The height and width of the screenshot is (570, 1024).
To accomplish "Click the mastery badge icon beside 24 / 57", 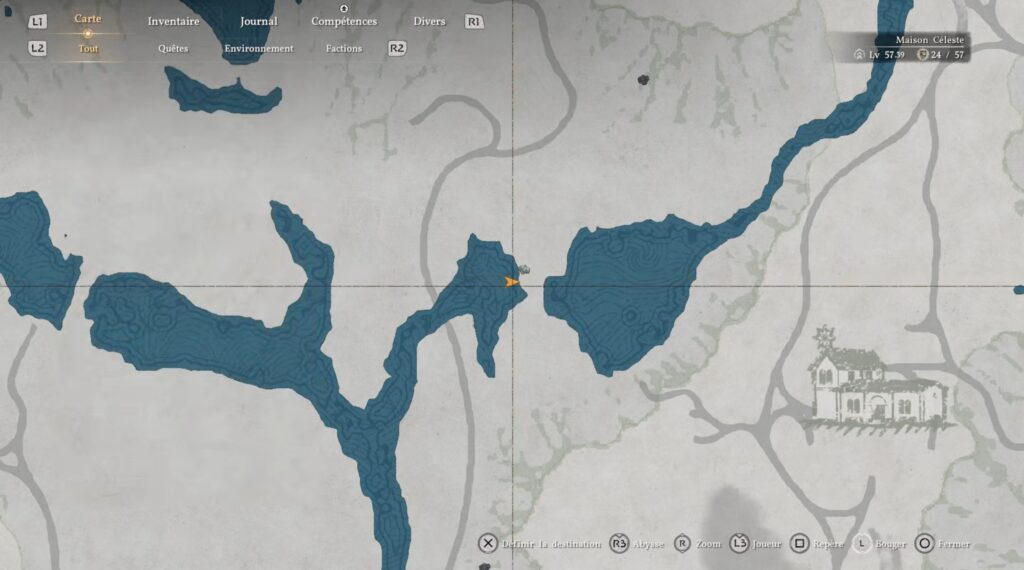I will [x=922, y=55].
